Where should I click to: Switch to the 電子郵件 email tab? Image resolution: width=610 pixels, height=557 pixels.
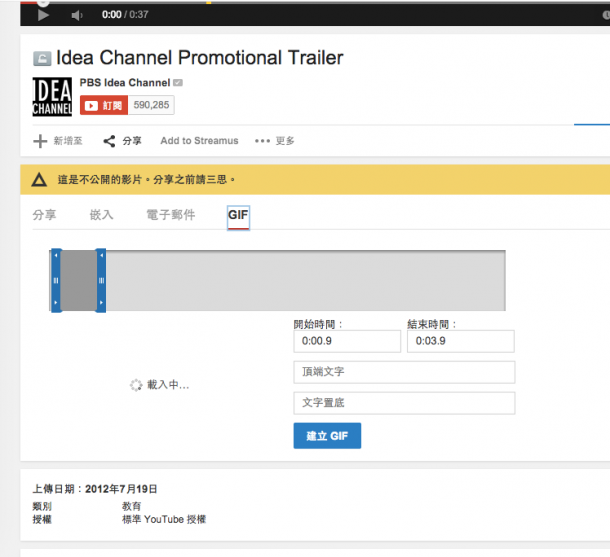click(x=171, y=215)
